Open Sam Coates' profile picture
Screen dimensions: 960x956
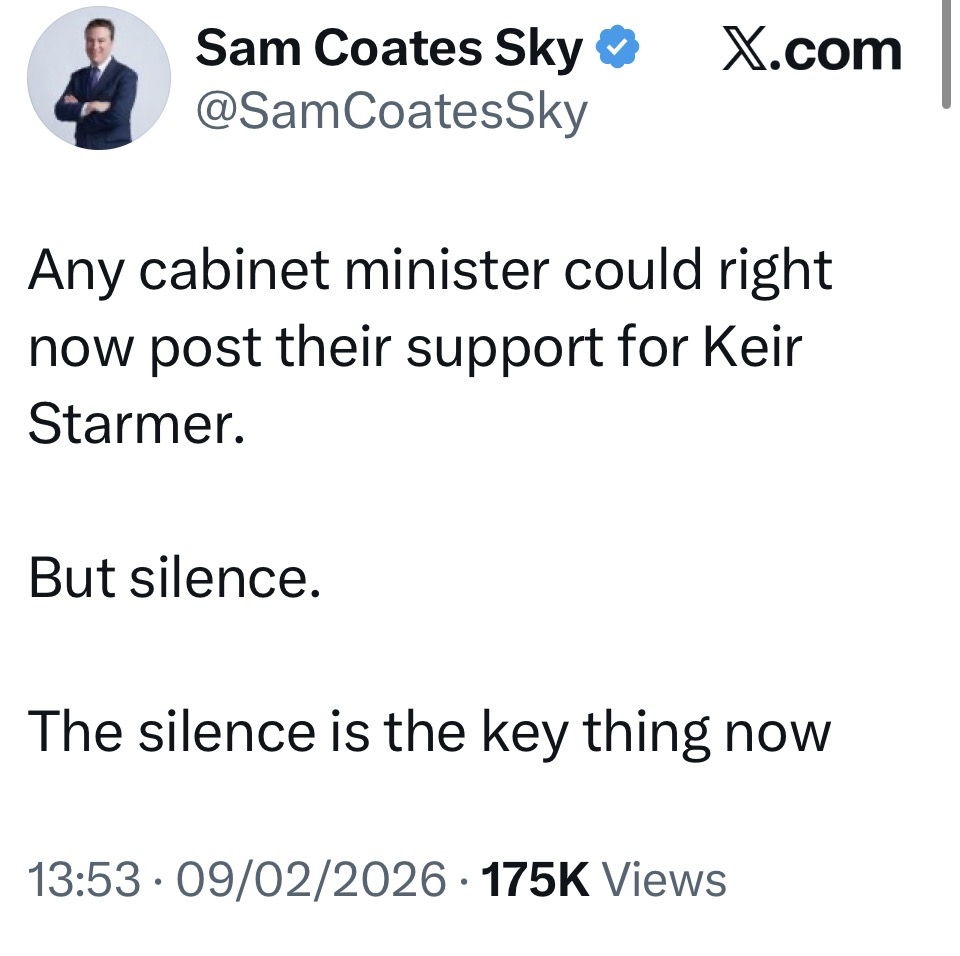coord(98,78)
